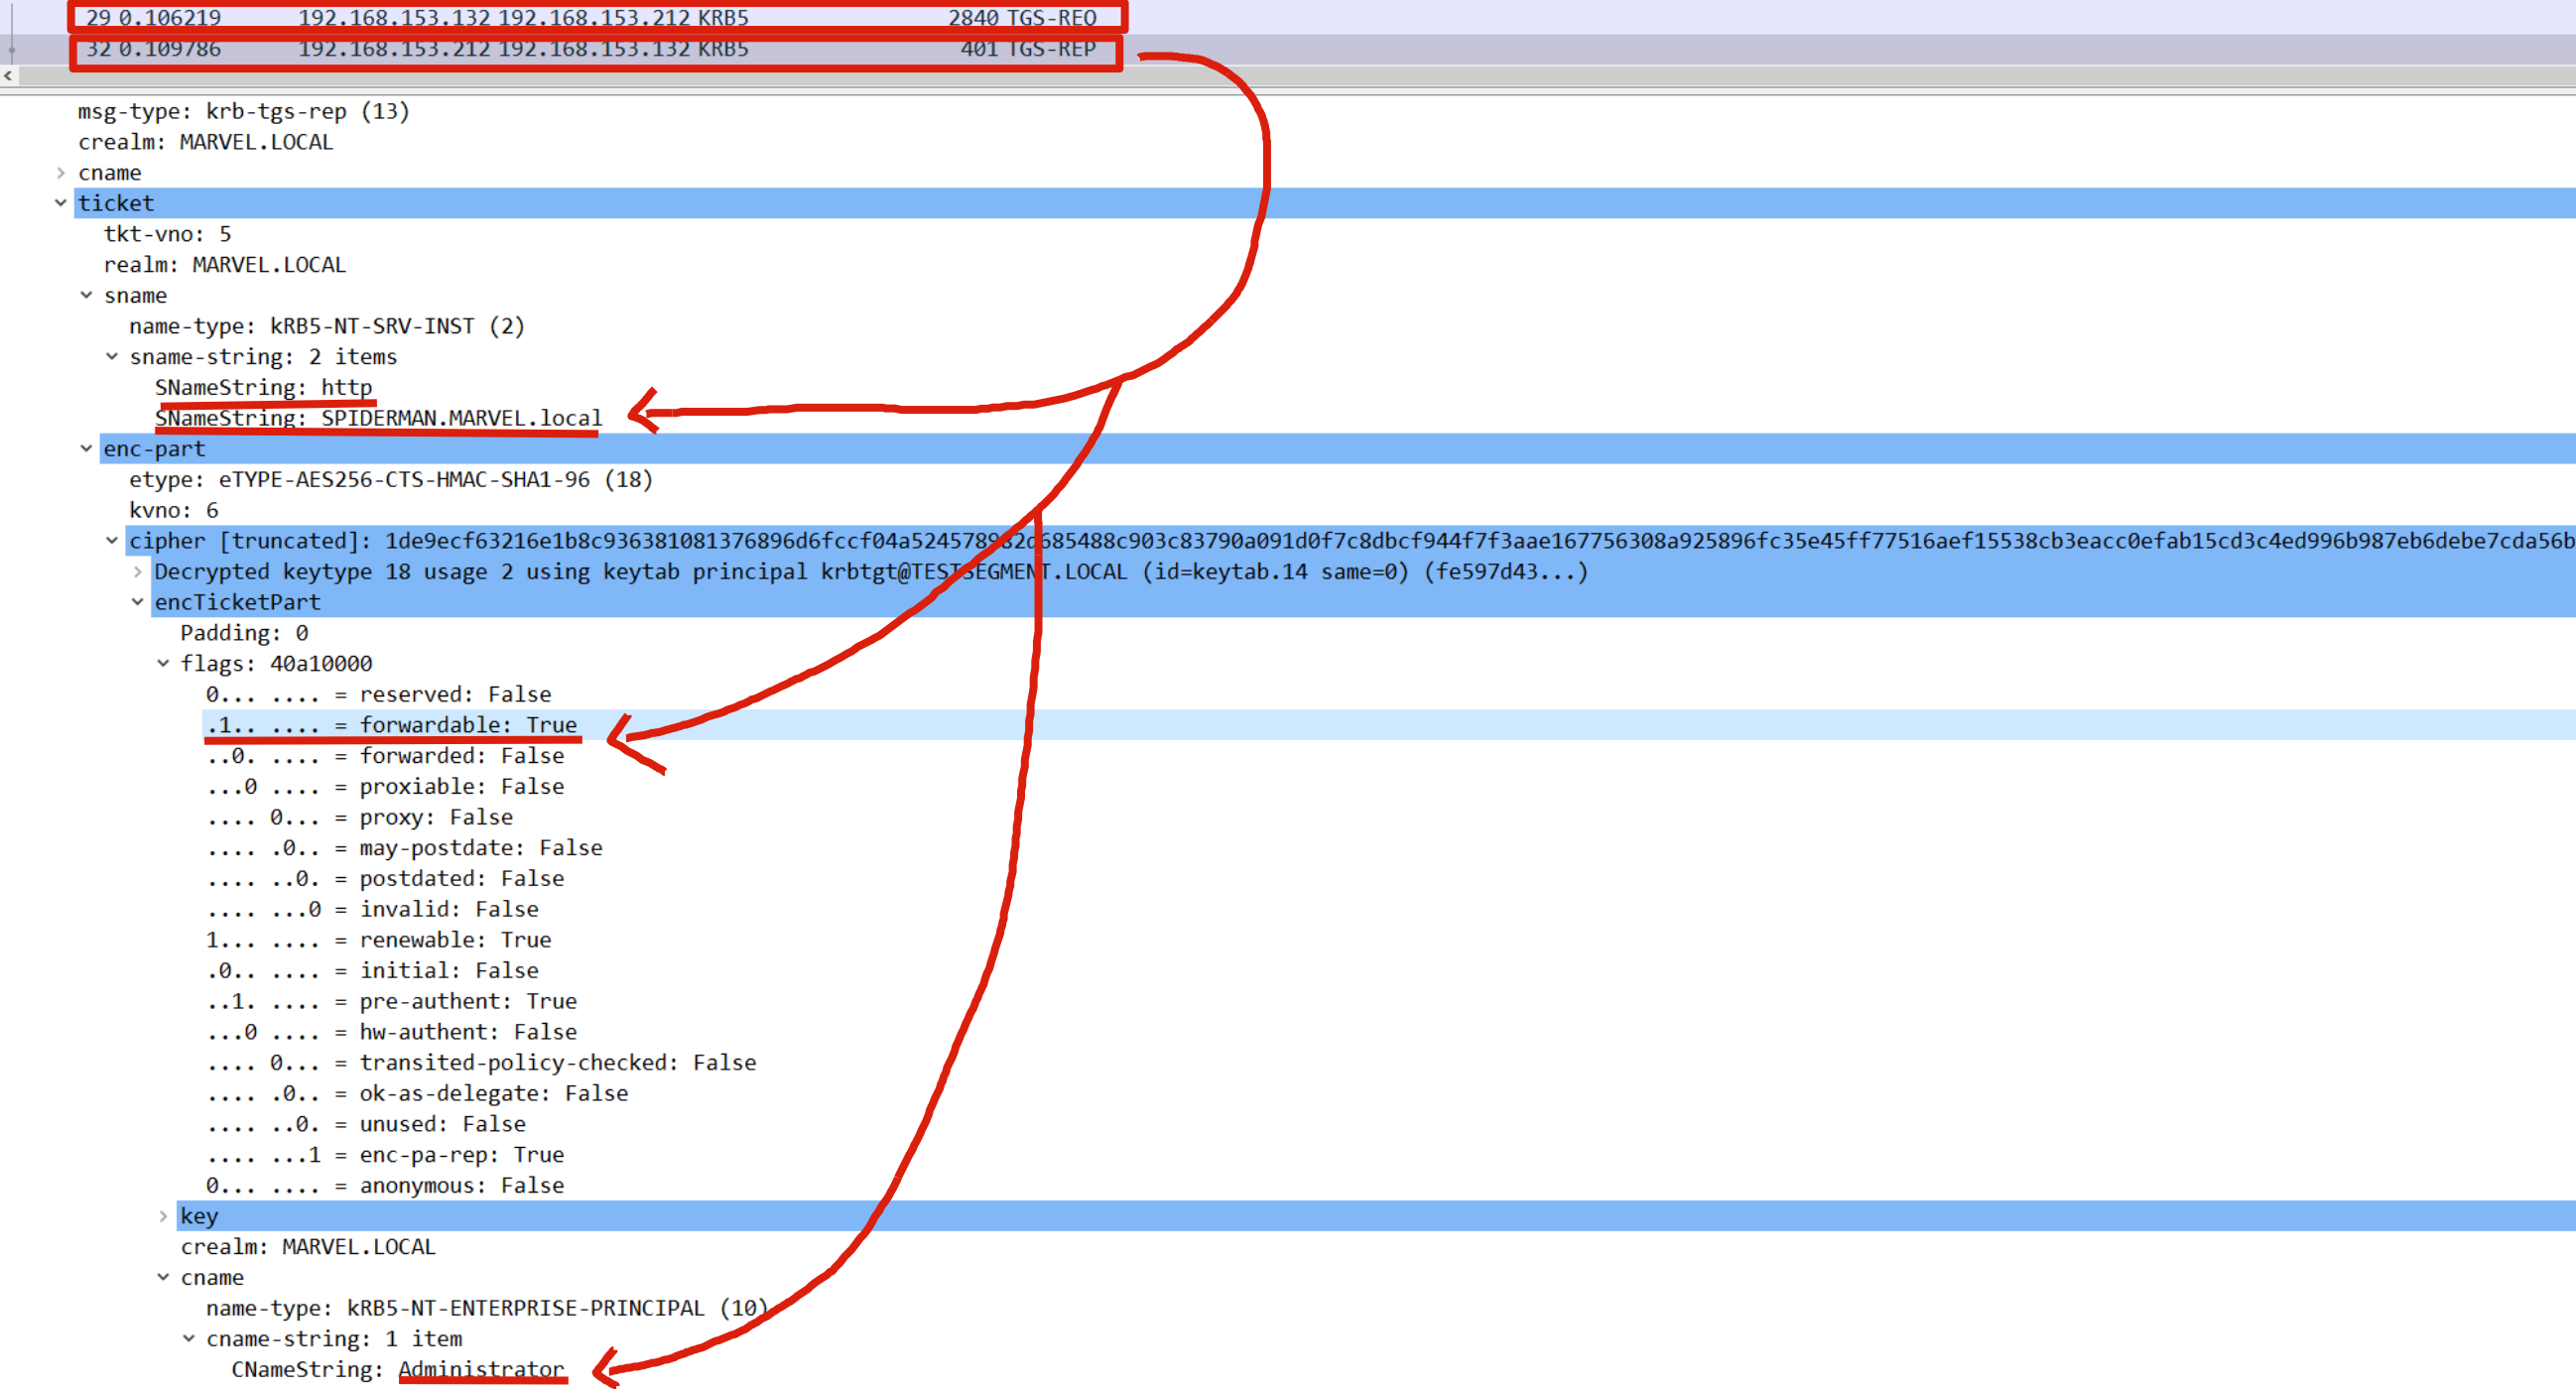Select the etype AES256-CTS-HMAC-SHA1-96 line
The height and width of the screenshot is (1389, 2576).
(x=390, y=480)
